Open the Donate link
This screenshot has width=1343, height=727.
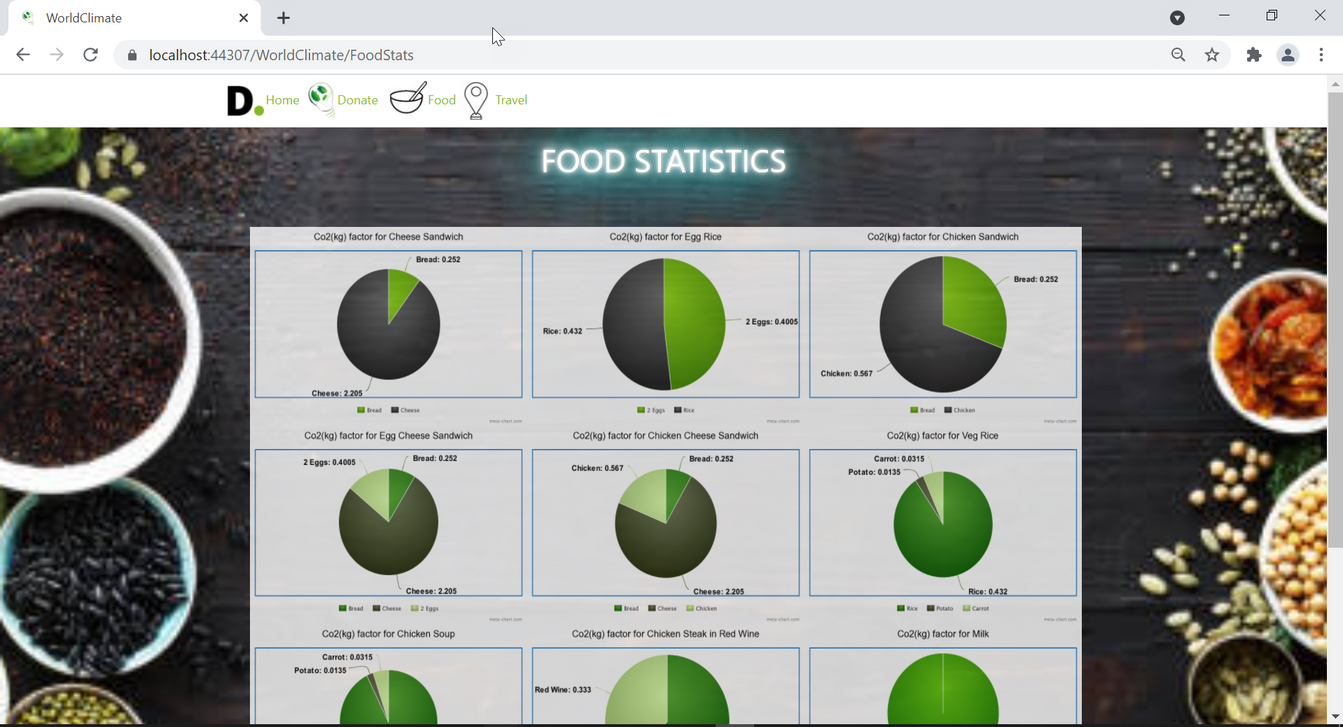pos(358,100)
